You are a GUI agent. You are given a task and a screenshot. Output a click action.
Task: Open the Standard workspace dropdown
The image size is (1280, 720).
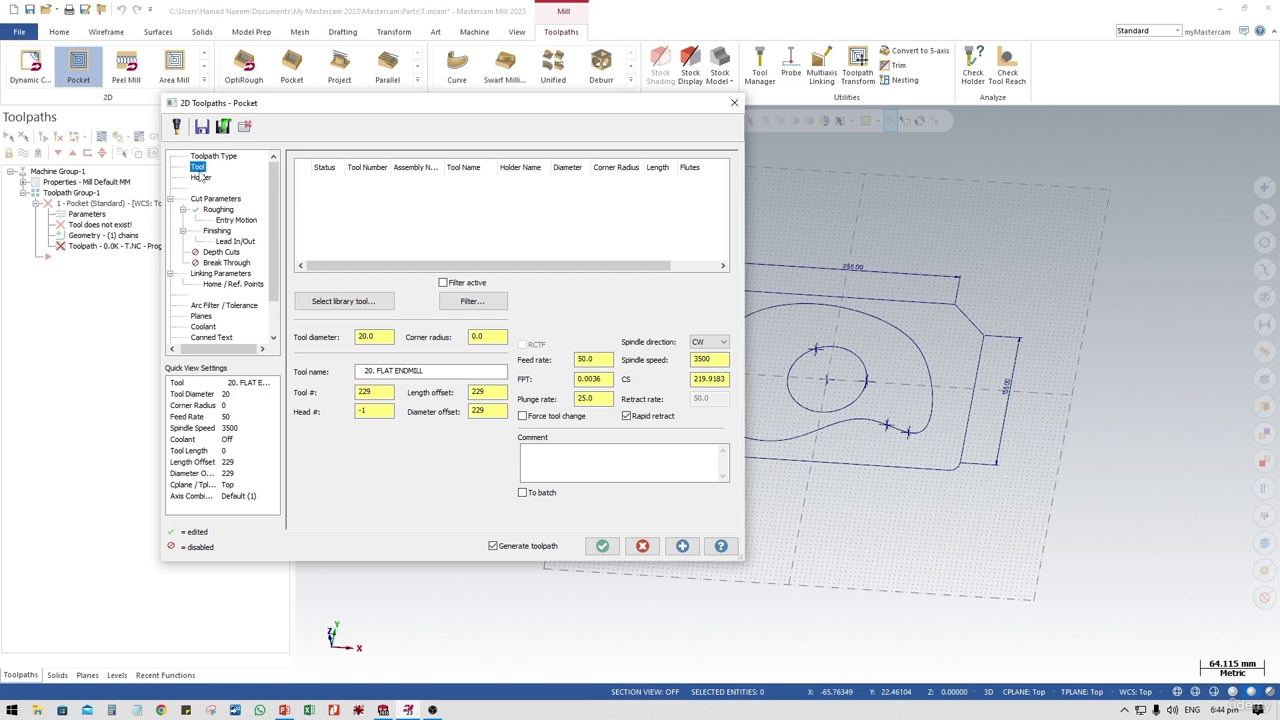tap(1149, 31)
